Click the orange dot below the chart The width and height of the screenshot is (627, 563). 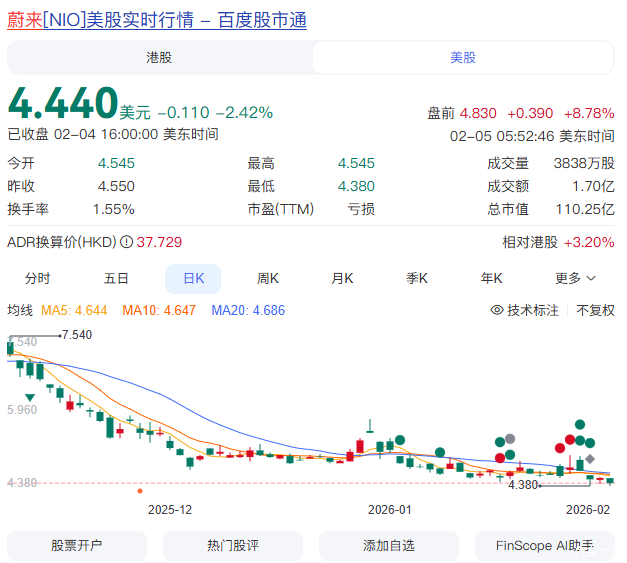click(x=139, y=491)
